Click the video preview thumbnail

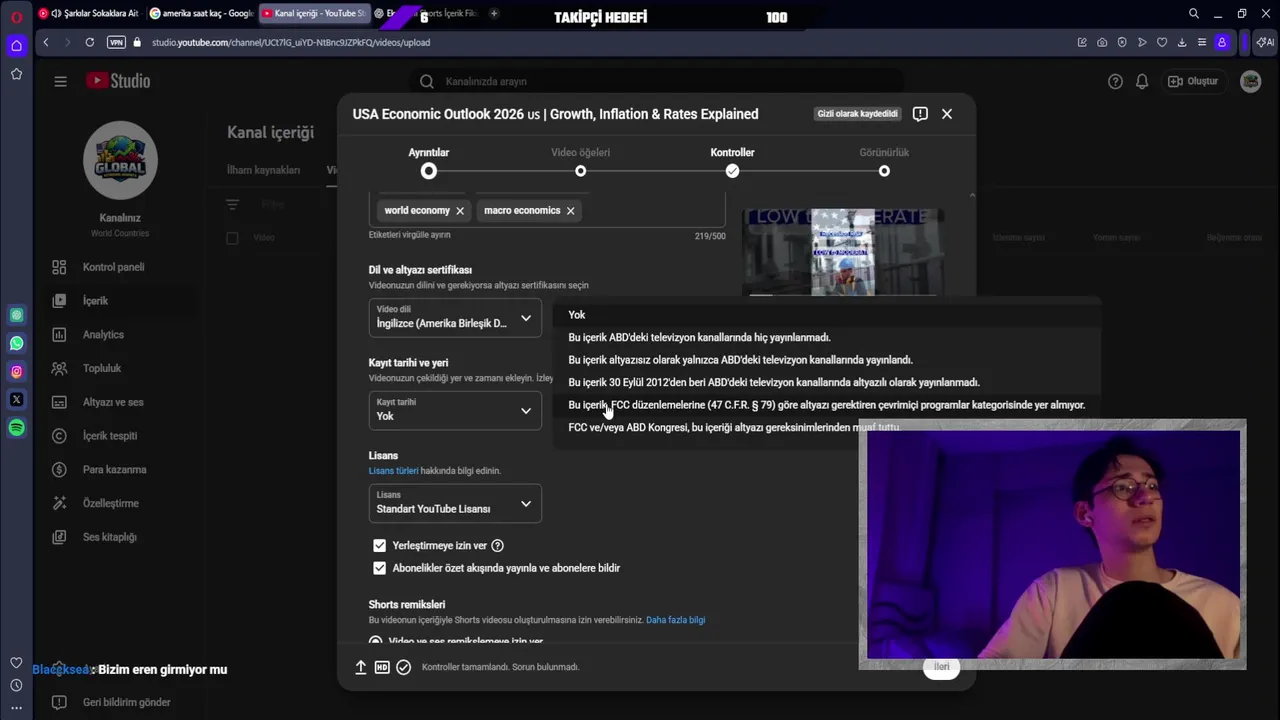[842, 252]
